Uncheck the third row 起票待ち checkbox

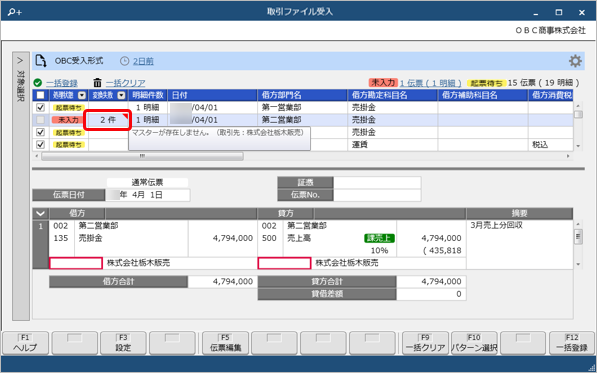click(x=40, y=132)
